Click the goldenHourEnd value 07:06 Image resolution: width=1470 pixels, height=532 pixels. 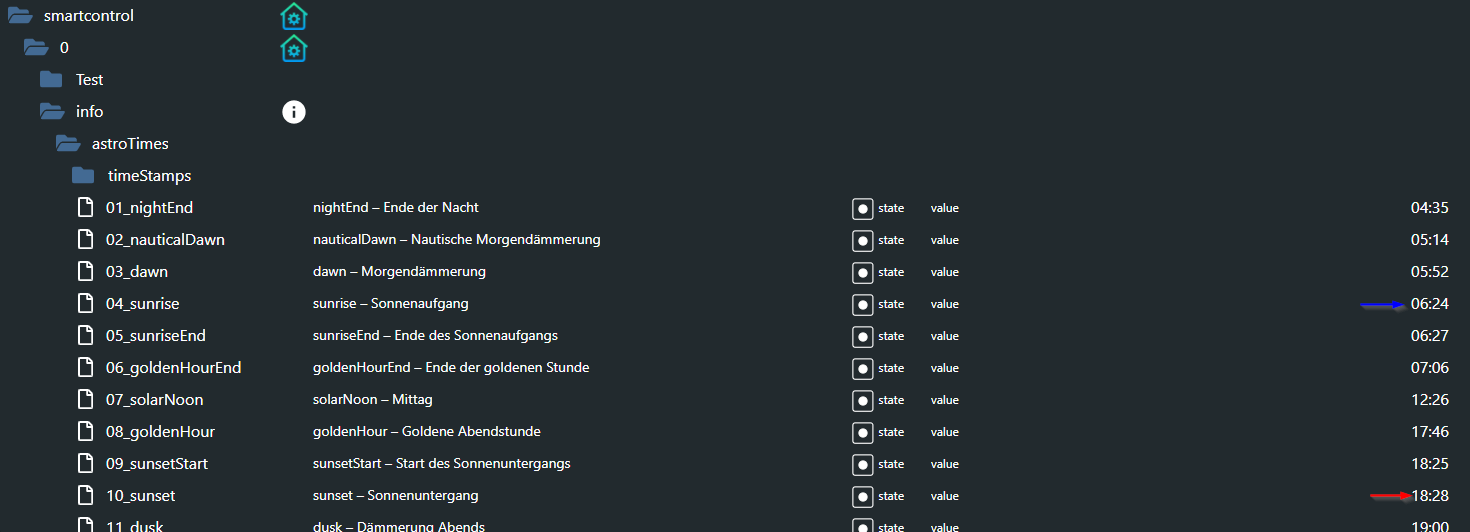pos(1429,368)
